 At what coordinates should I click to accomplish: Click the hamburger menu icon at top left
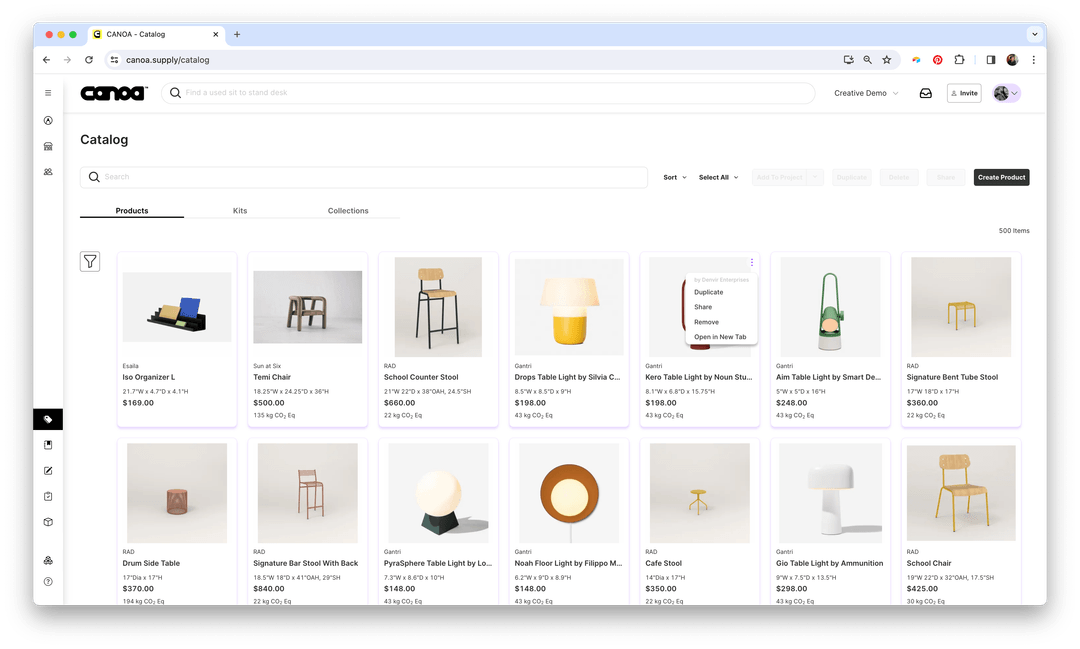[48, 93]
